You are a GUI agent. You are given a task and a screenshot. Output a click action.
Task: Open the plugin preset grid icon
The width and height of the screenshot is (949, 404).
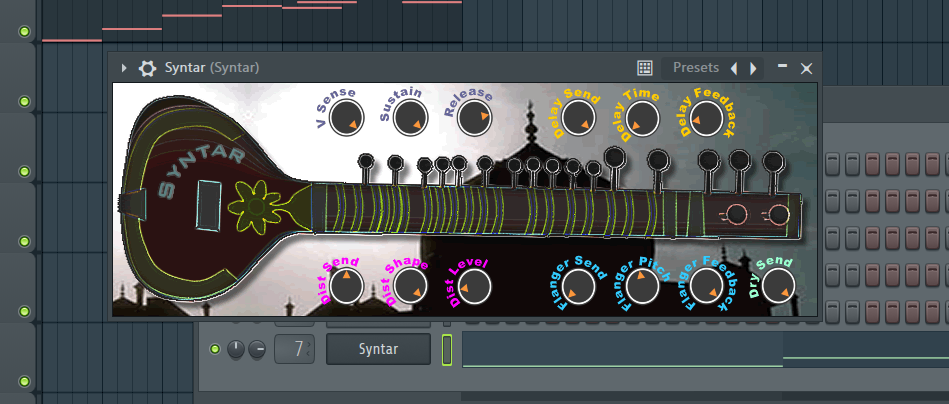tap(645, 68)
